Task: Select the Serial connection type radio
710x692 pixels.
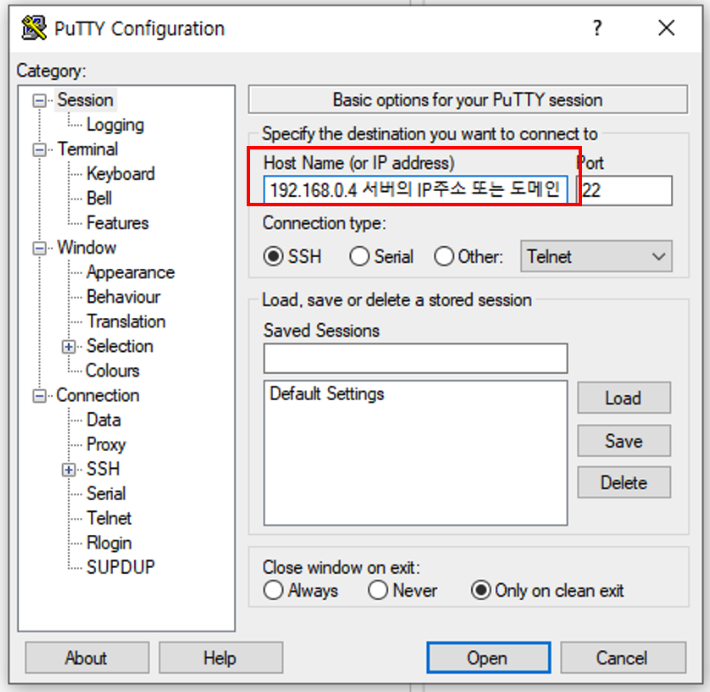Action: coord(360,256)
